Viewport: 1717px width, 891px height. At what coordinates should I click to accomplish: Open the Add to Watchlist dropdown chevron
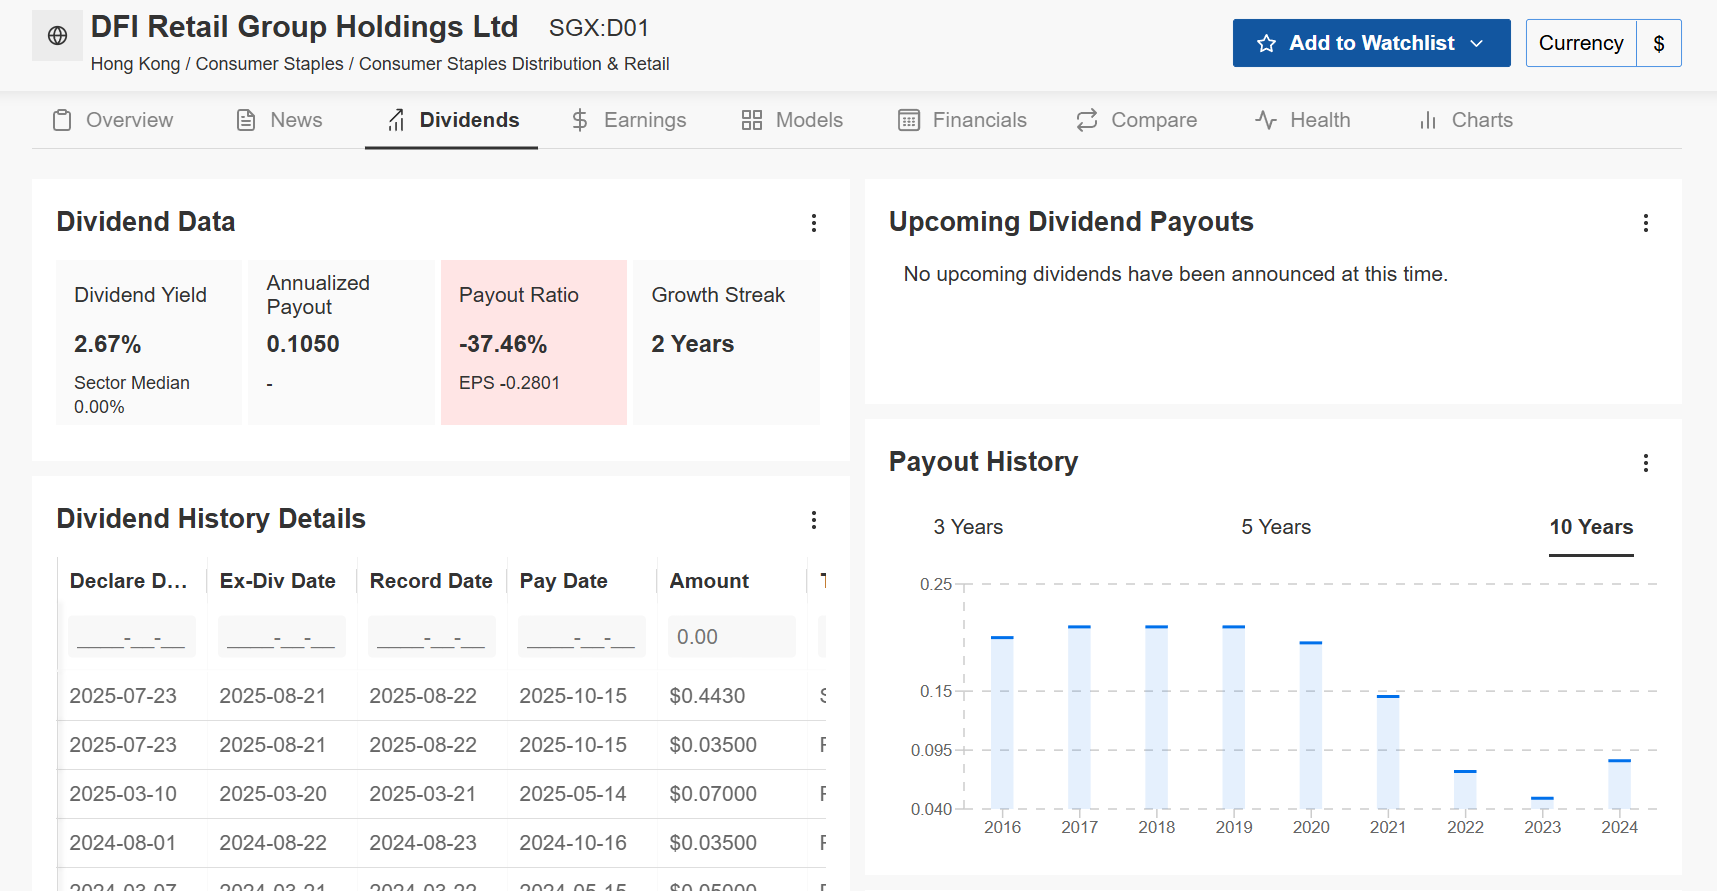pos(1476,43)
